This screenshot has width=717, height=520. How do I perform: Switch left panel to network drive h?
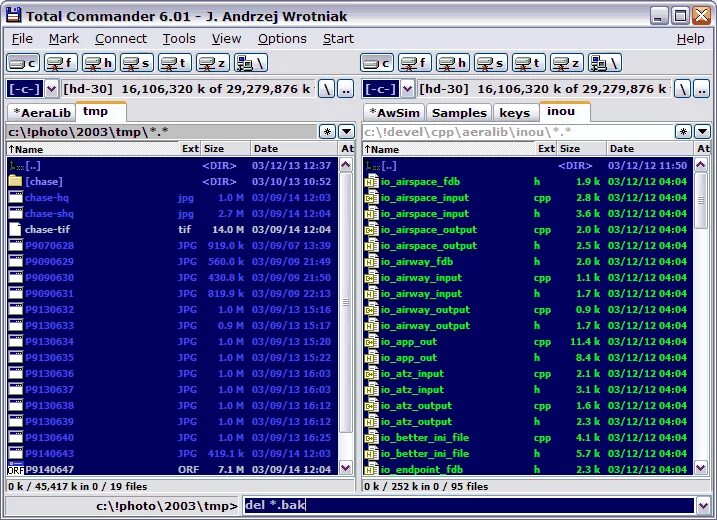click(x=99, y=63)
